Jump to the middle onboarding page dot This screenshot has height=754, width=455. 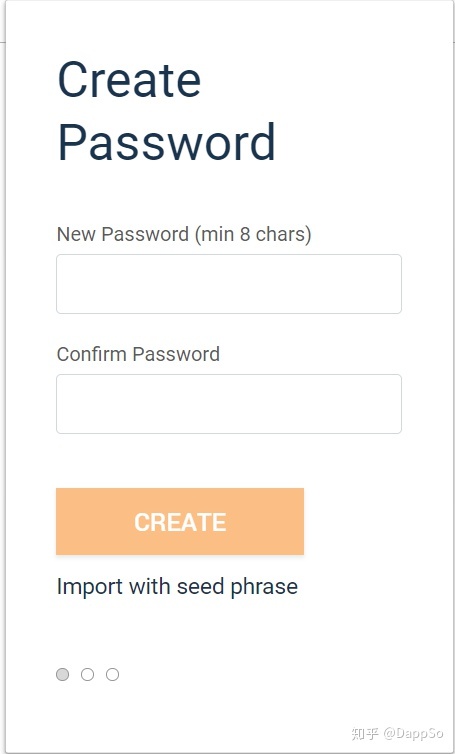88,675
